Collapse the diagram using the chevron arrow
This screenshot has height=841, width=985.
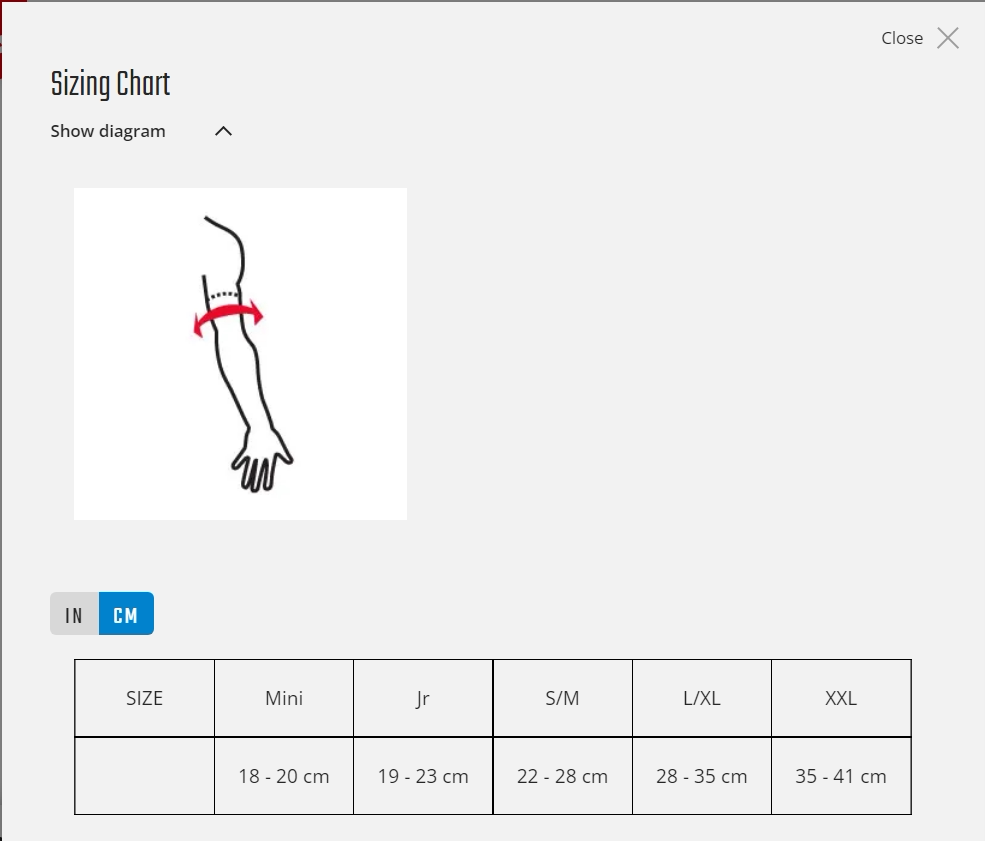tap(223, 131)
